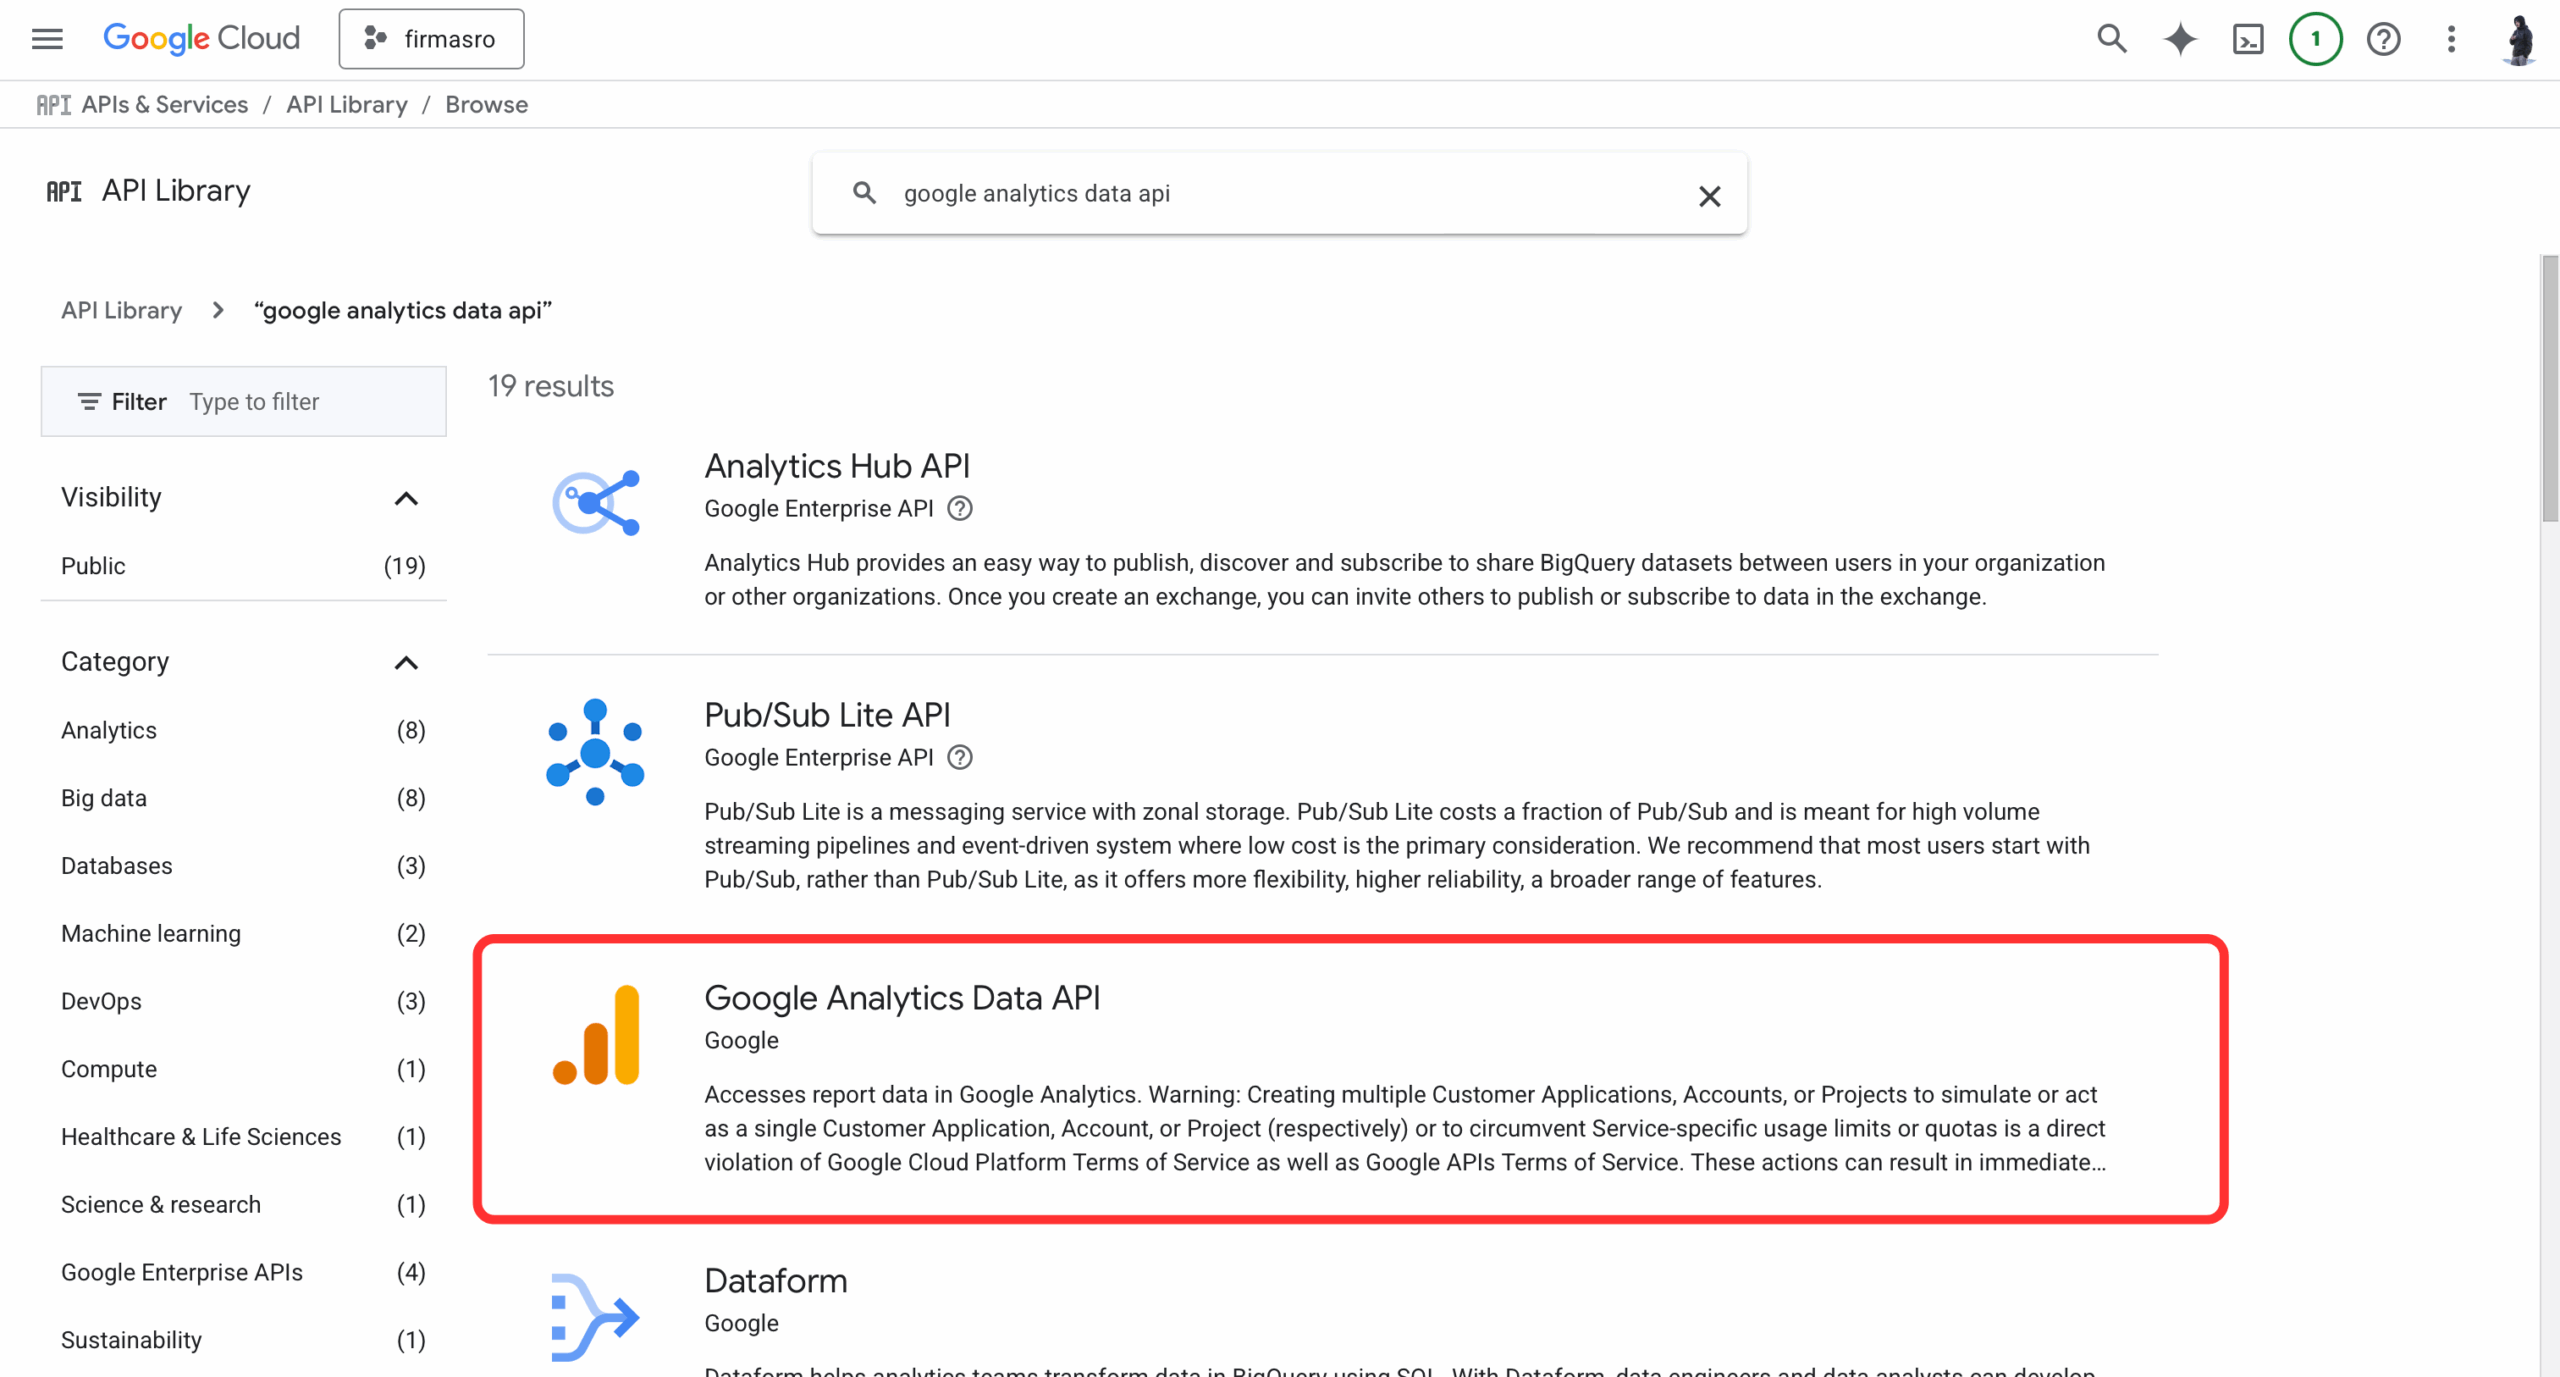Click the API Library page title icon
The width and height of the screenshot is (2560, 1377).
pyautogui.click(x=64, y=191)
